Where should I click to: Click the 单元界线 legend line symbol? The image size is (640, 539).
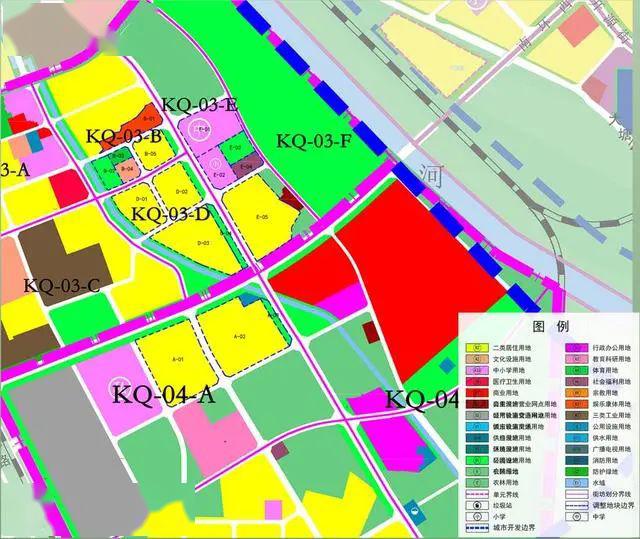pyautogui.click(x=477, y=494)
